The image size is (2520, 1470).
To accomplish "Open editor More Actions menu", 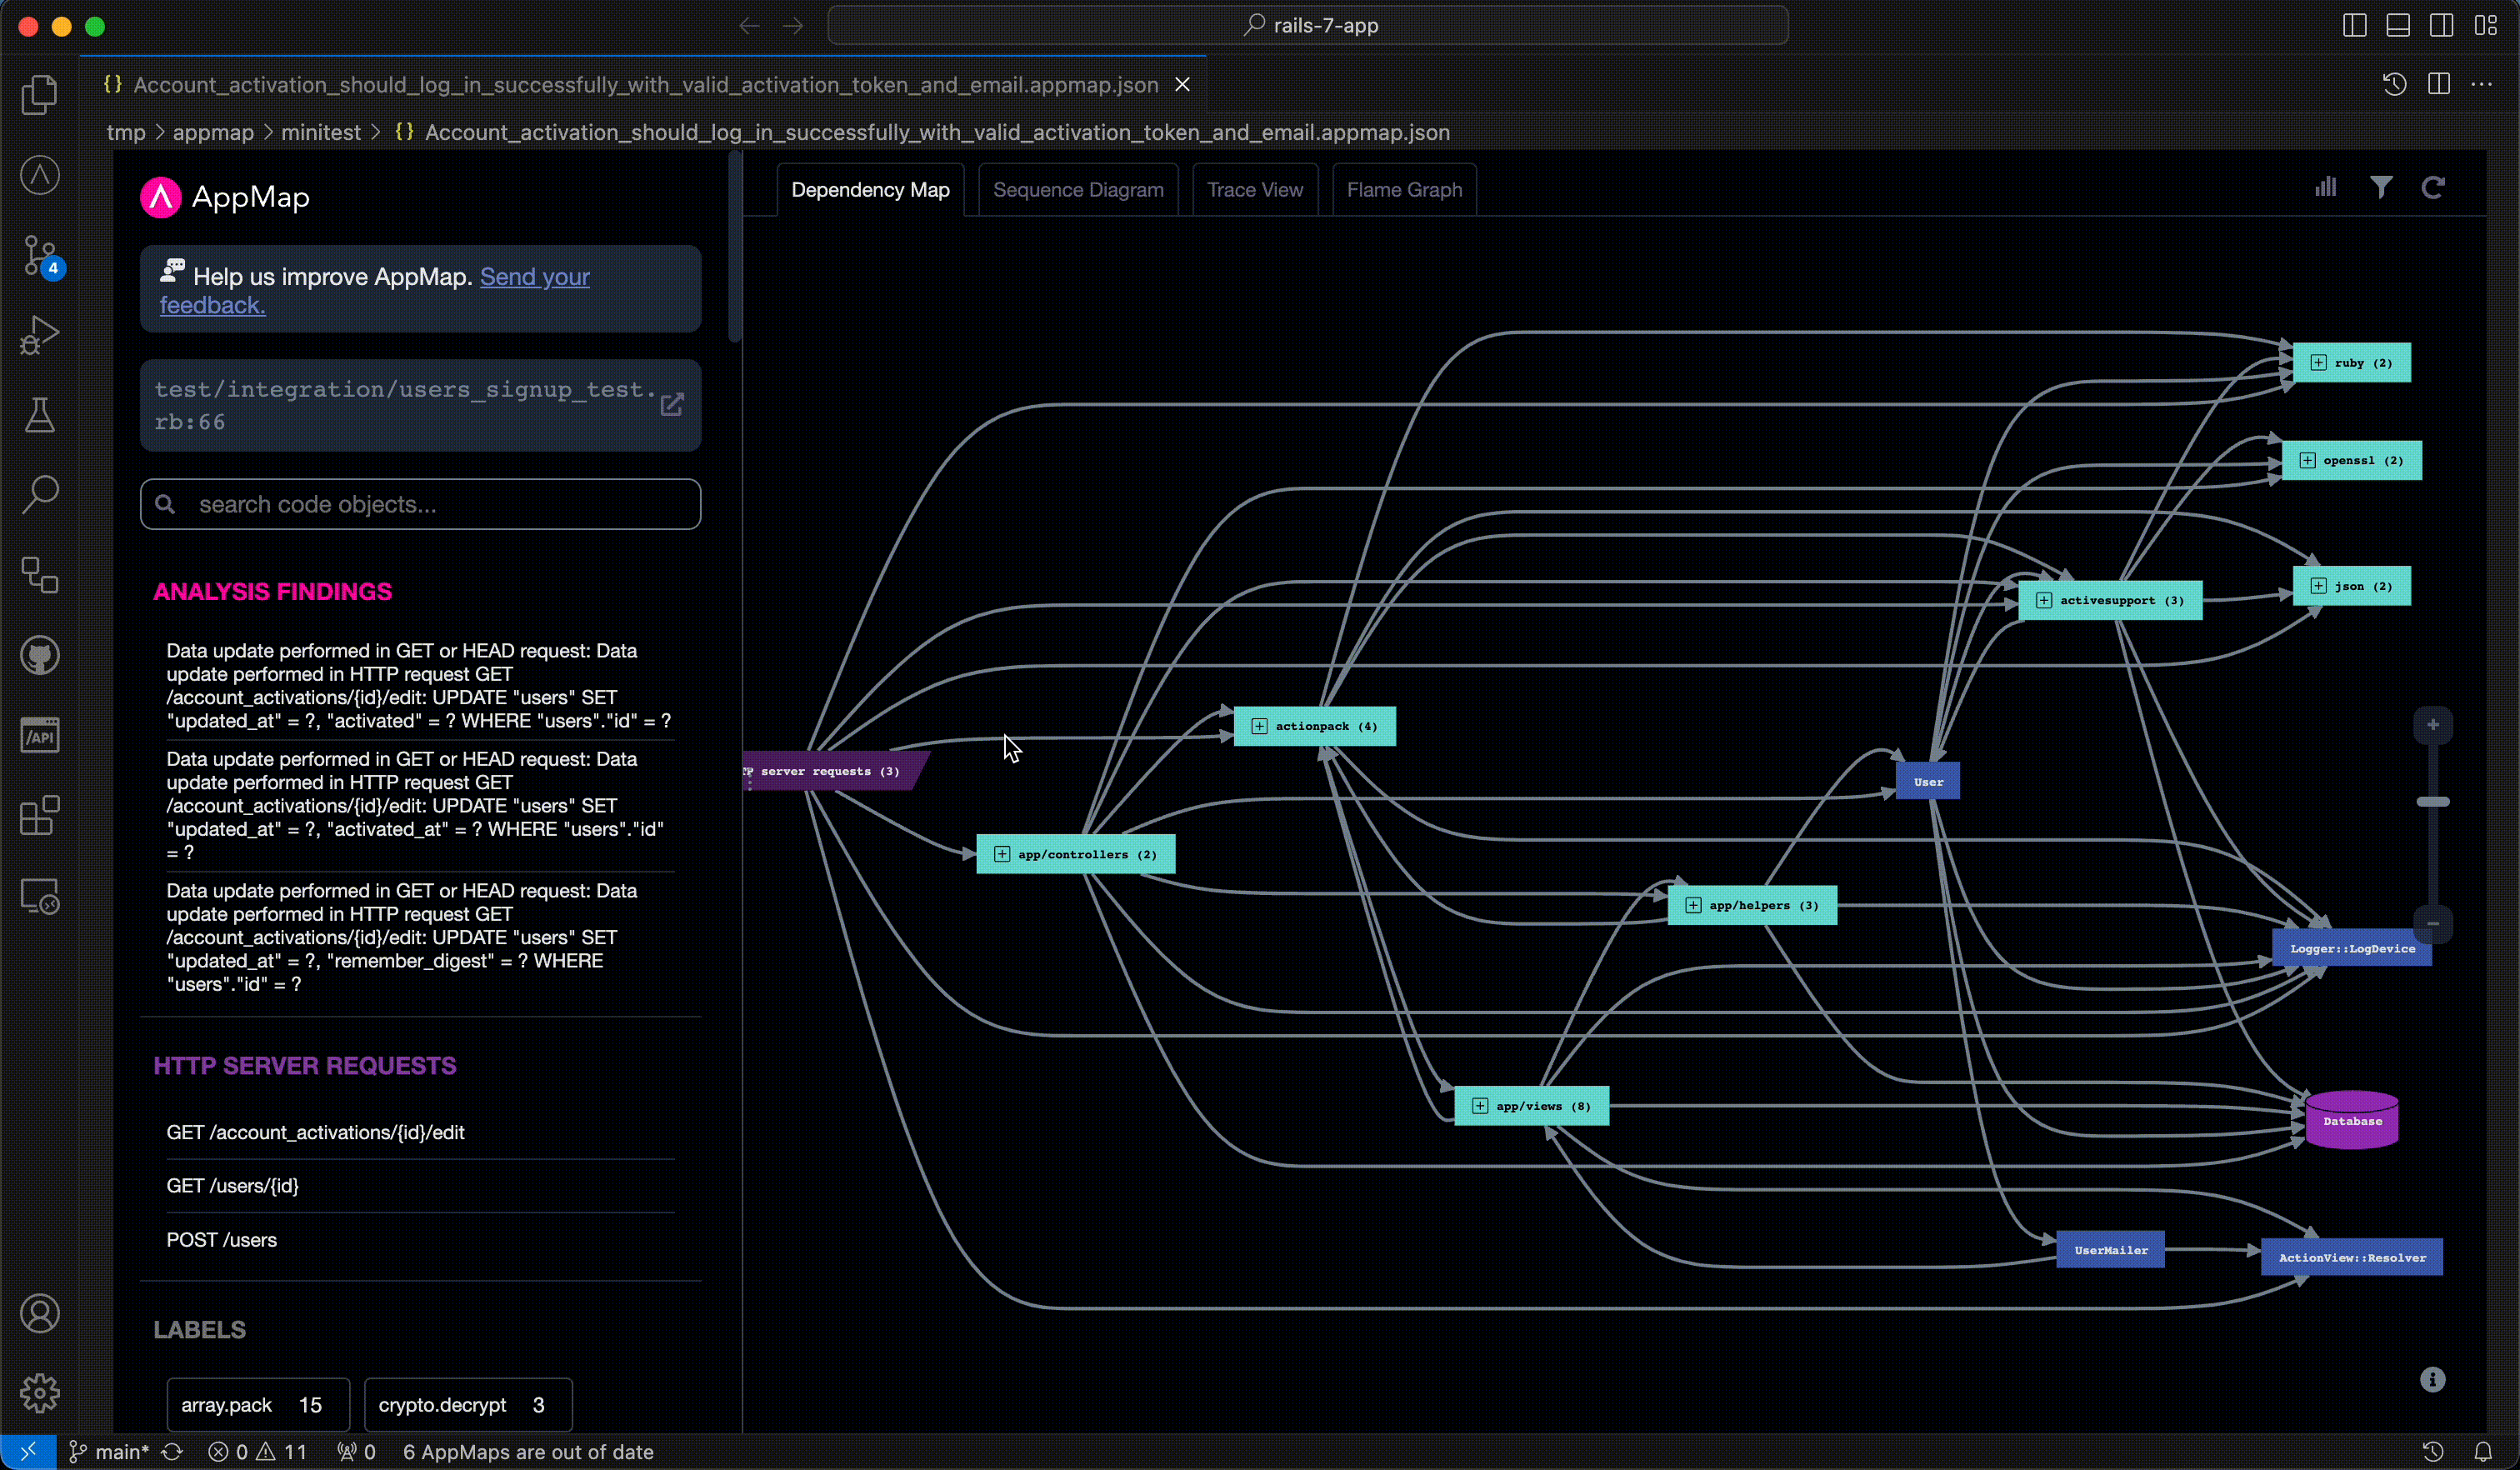I will [2482, 84].
